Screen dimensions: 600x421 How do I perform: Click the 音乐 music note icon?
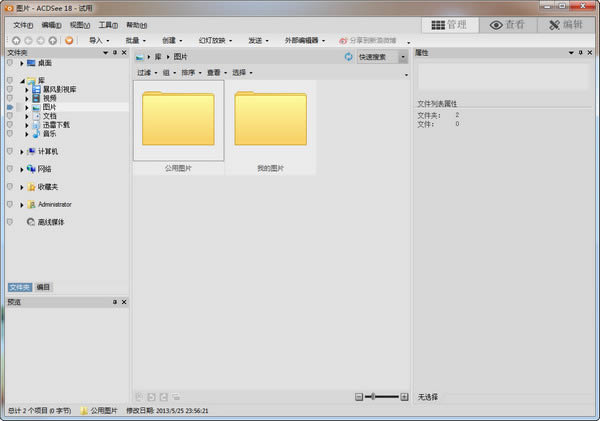pyautogui.click(x=36, y=134)
